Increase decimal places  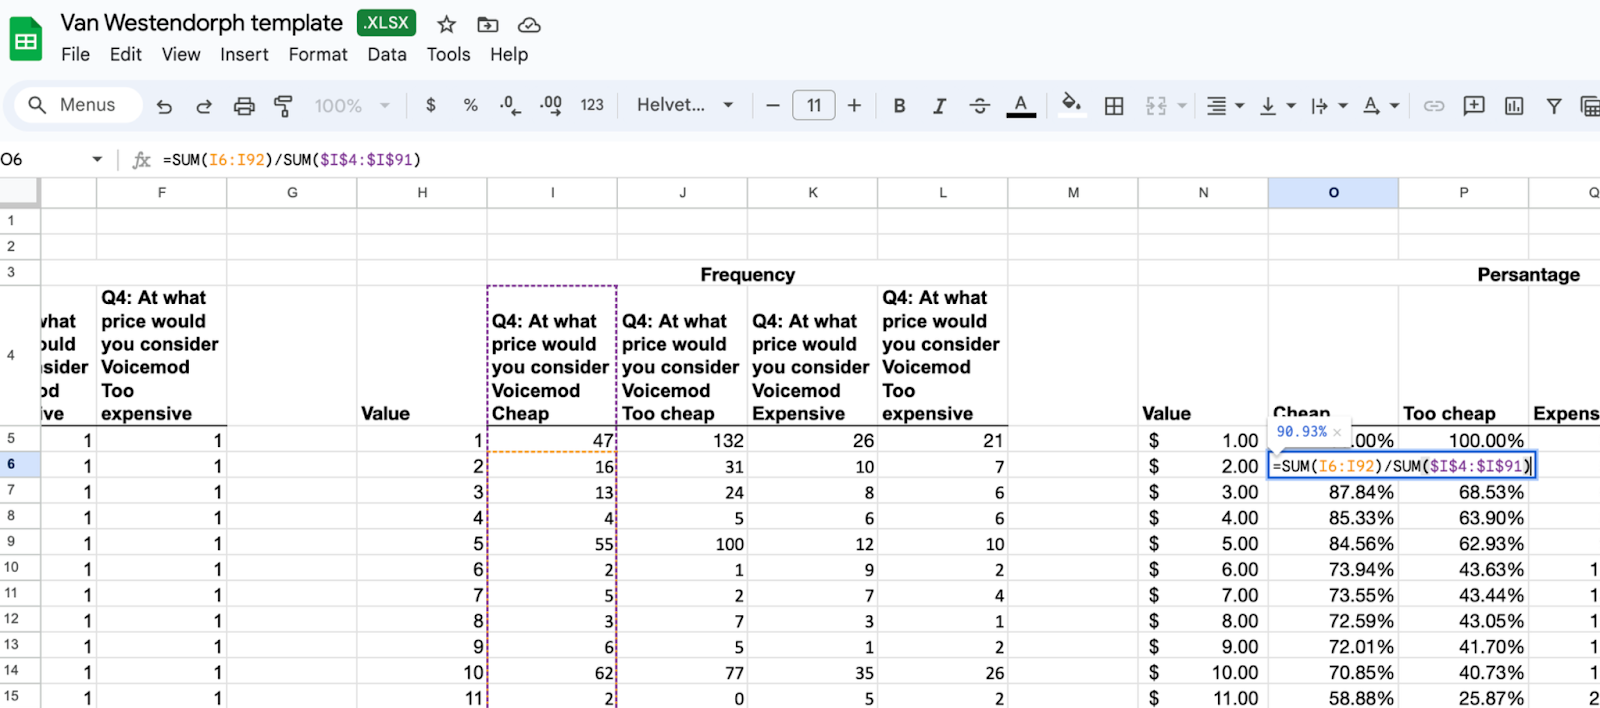click(x=551, y=105)
